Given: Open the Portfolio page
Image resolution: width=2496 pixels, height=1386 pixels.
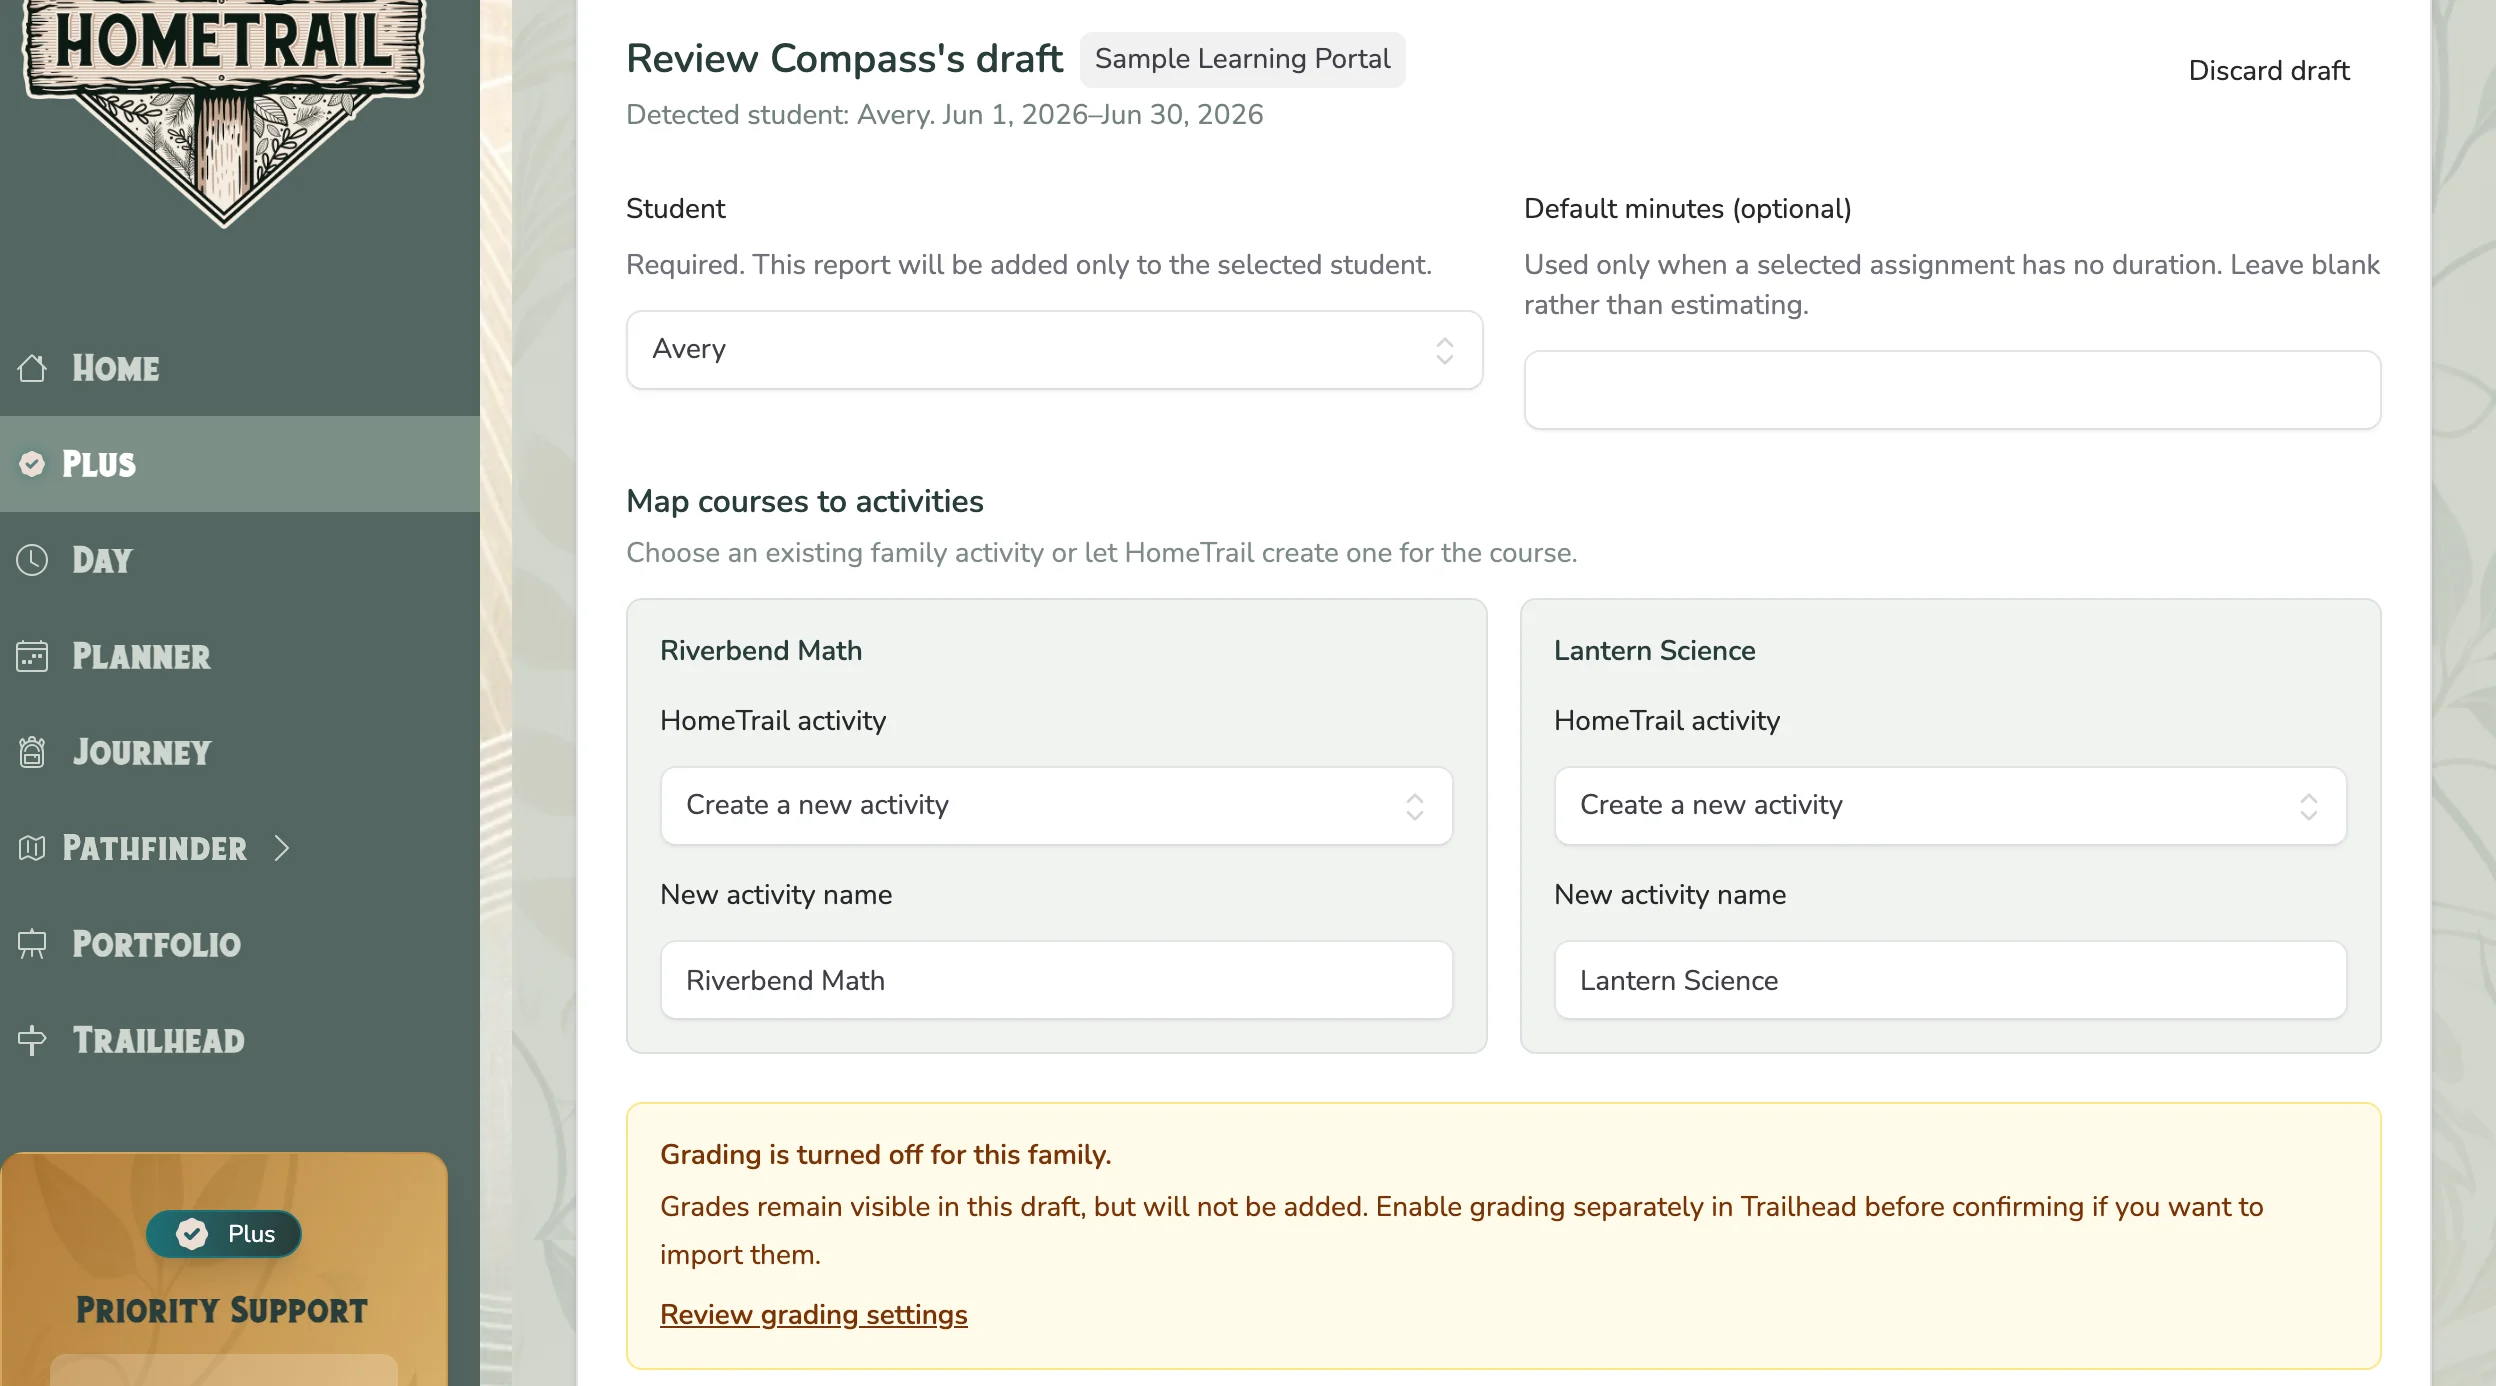Looking at the screenshot, I should tap(240, 944).
